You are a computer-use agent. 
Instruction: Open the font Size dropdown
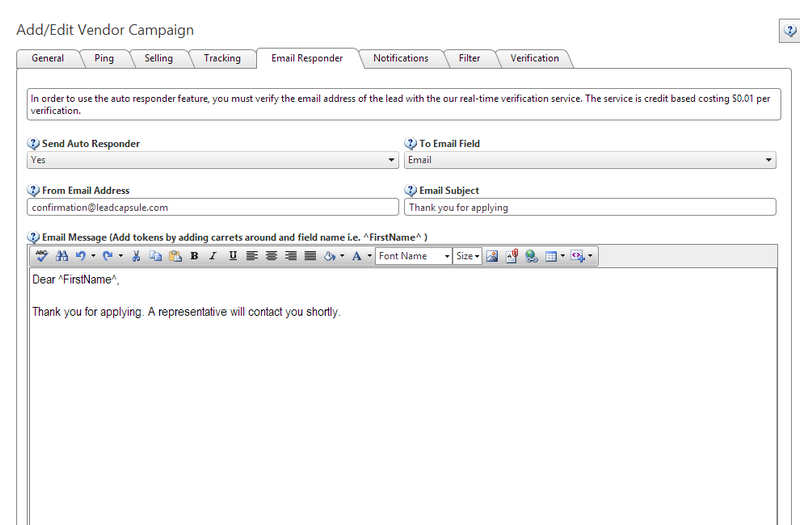click(x=468, y=256)
